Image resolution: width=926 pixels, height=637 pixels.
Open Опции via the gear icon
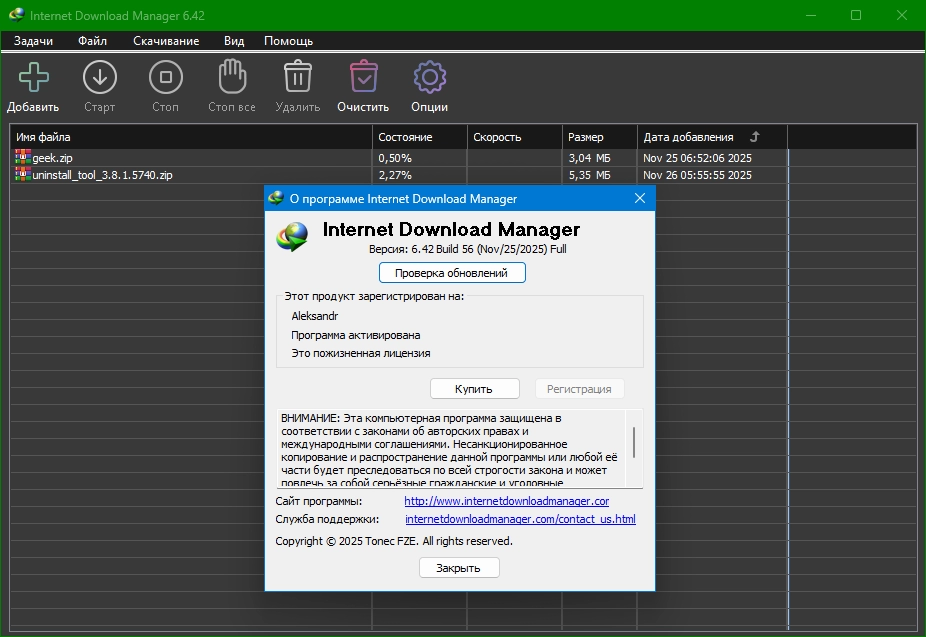coord(429,77)
